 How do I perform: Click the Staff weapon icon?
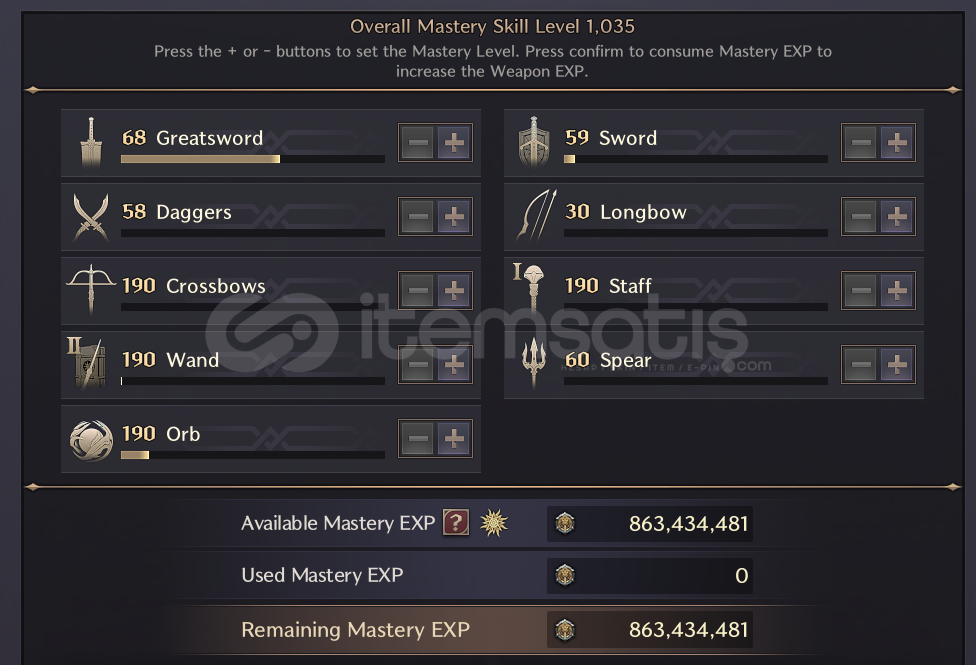[x=534, y=291]
